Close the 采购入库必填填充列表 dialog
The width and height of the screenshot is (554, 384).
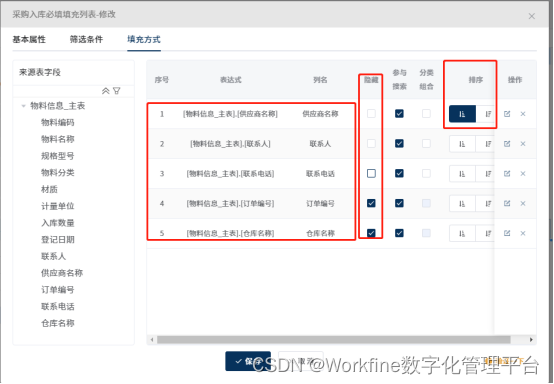(x=531, y=16)
